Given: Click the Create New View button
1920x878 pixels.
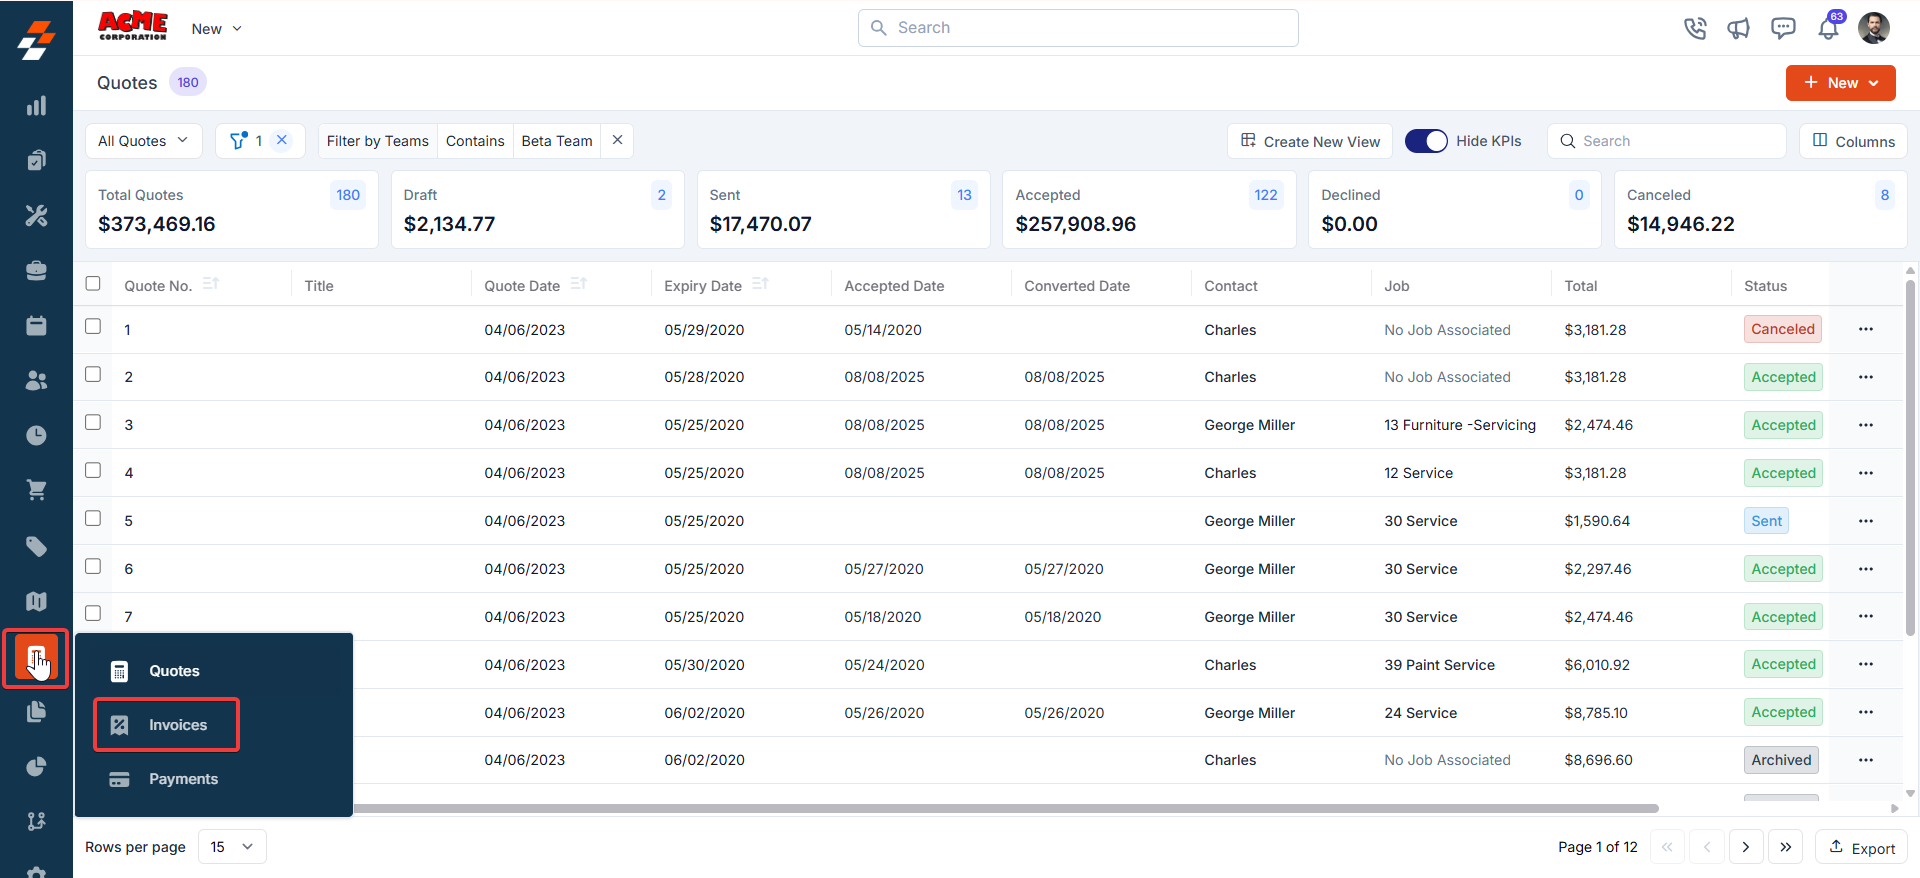Looking at the screenshot, I should [1310, 141].
